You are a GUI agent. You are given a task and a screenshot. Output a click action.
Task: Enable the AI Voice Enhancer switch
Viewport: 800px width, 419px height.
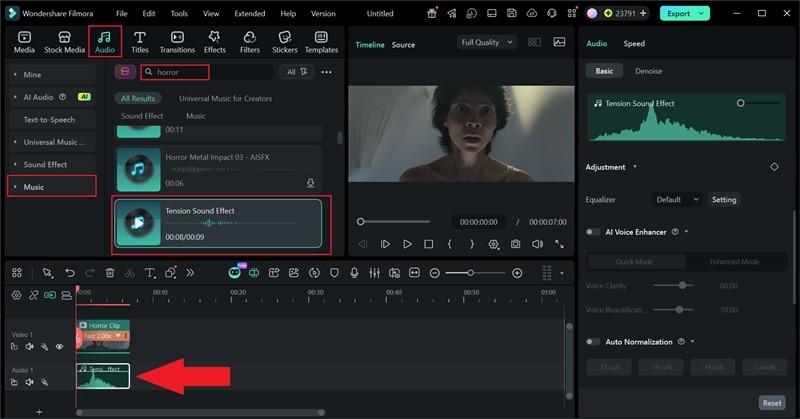pos(594,232)
